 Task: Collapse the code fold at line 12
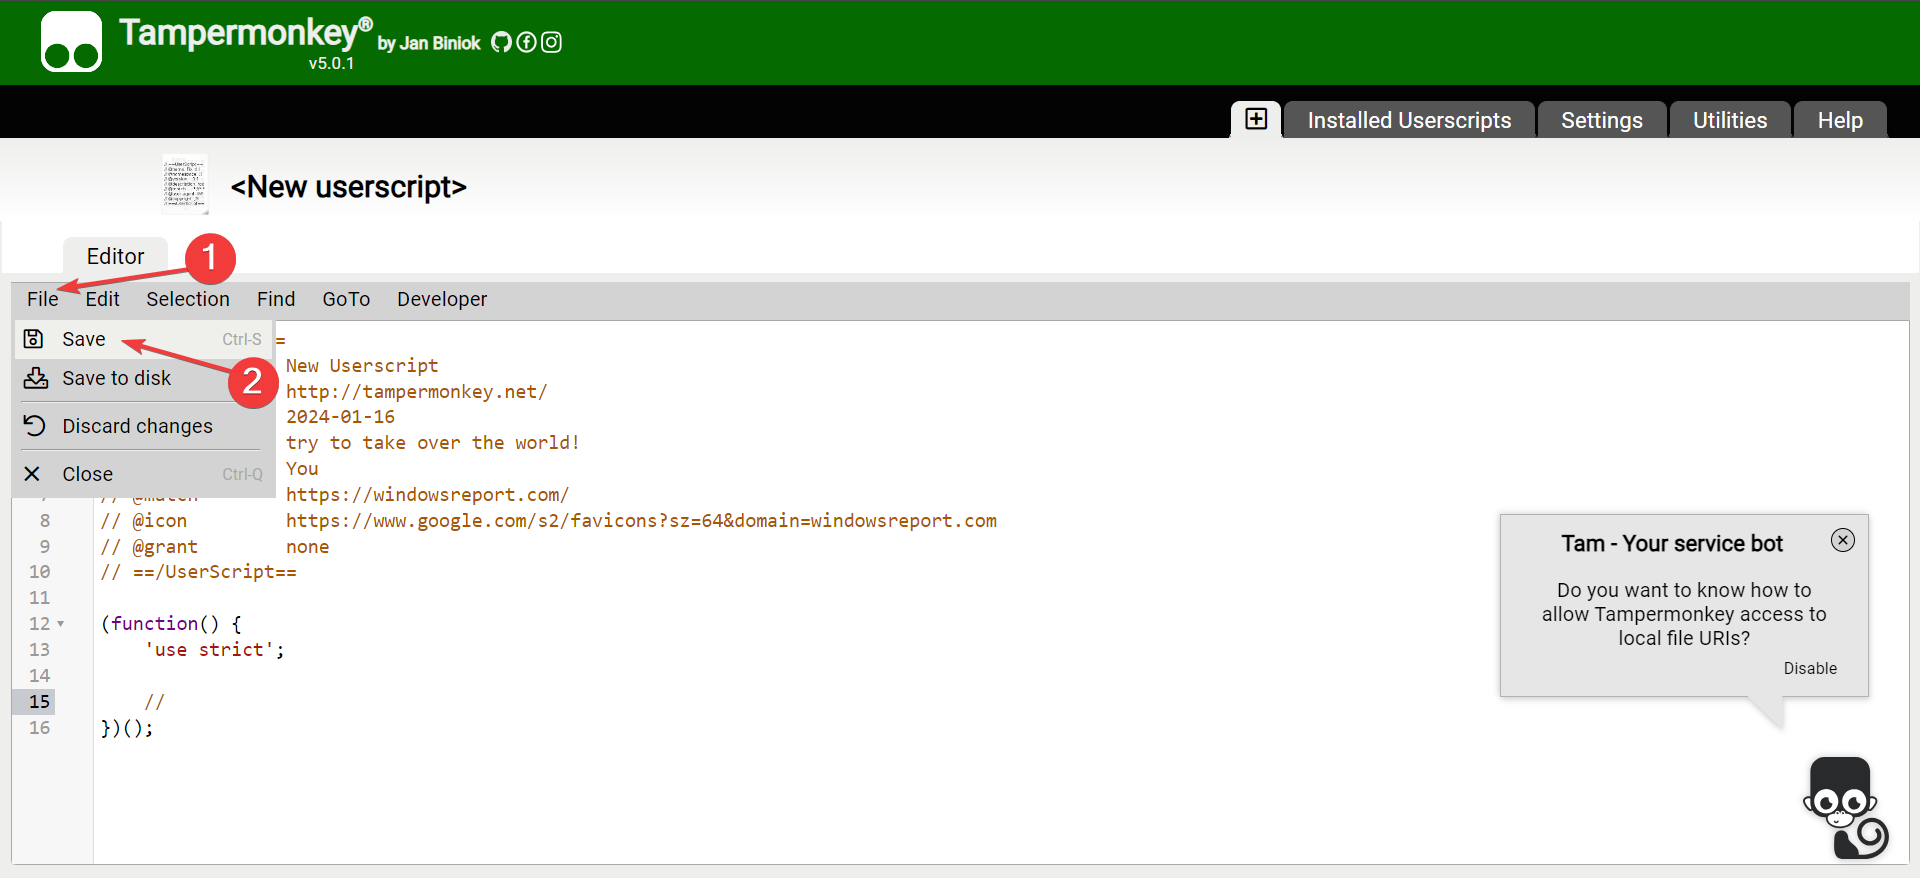click(61, 624)
